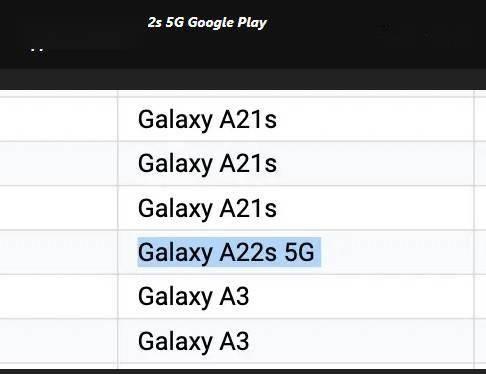
Task: Select the second Galaxy A21s row cell
Action: coord(296,164)
